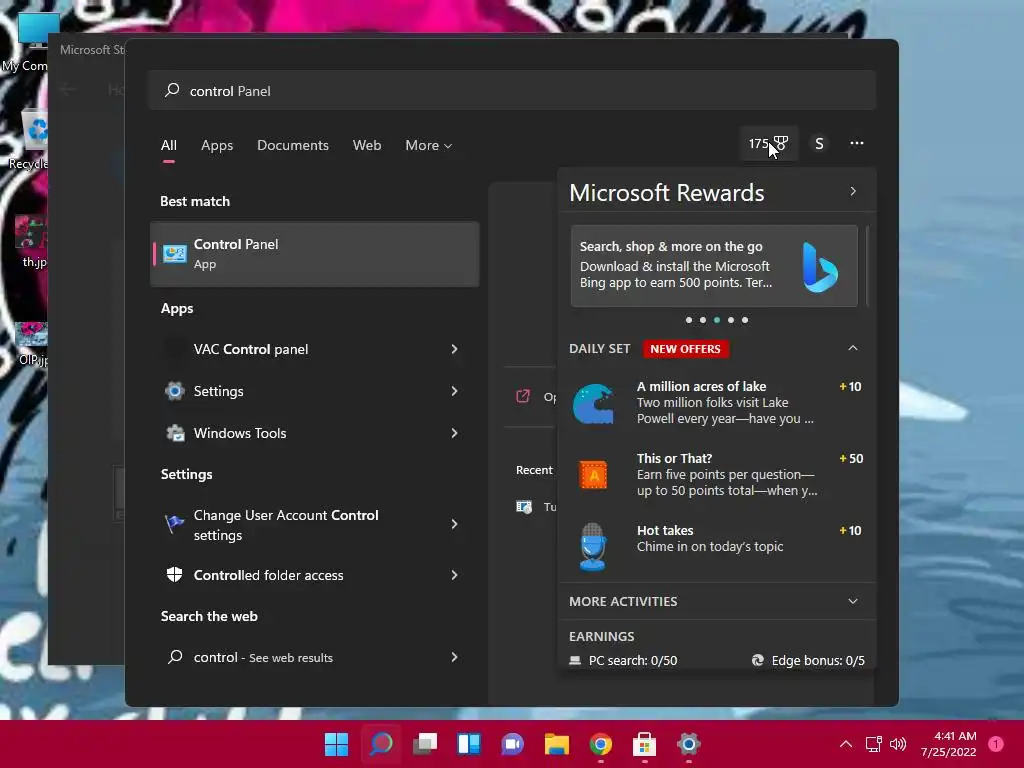
Task: Switch to the Apps search tab
Action: [217, 145]
